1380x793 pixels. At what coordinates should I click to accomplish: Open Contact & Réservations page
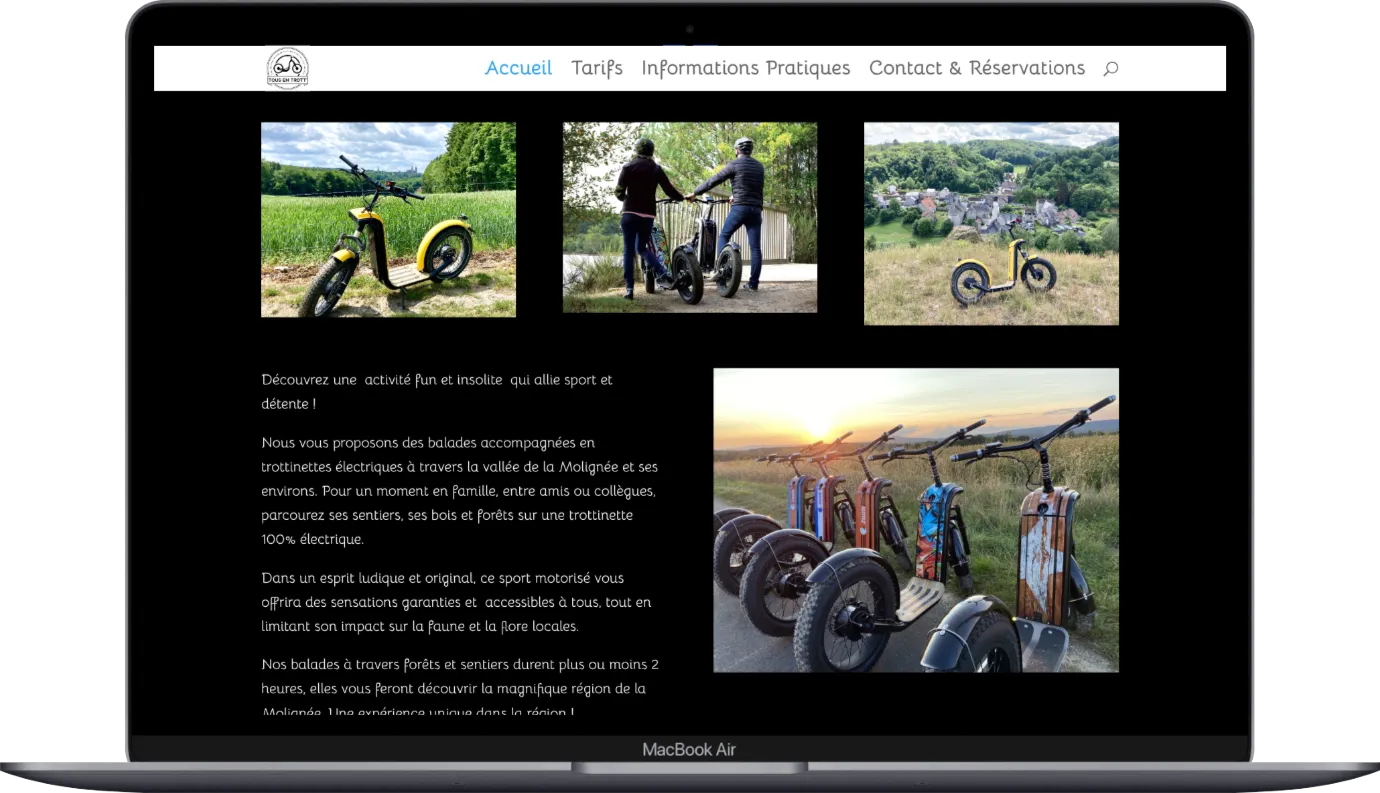pyautogui.click(x=977, y=68)
